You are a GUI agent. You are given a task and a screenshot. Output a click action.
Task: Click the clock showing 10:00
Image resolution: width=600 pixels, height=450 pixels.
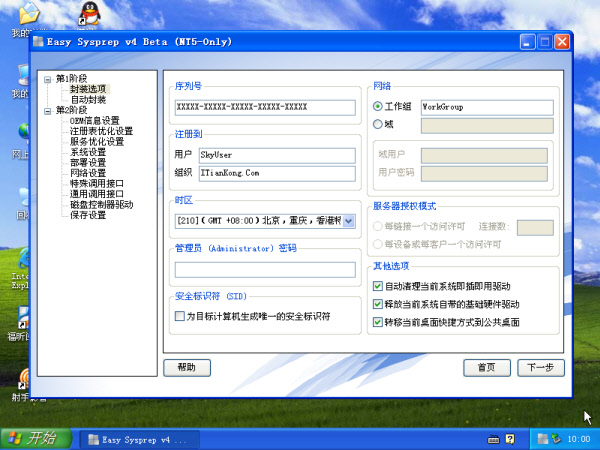579,439
